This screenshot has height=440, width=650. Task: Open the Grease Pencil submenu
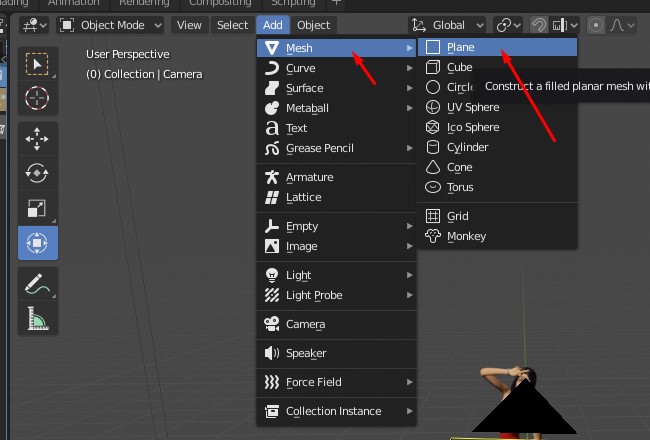[x=337, y=148]
